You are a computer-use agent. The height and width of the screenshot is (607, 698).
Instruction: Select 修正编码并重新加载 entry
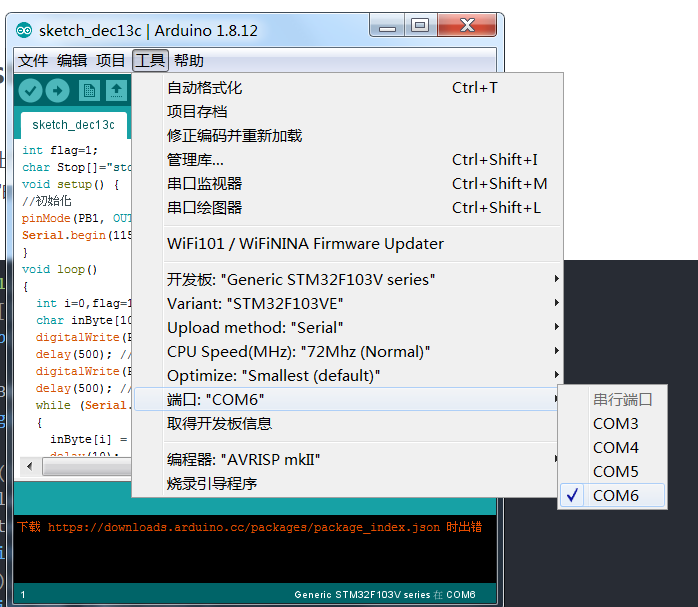(347, 136)
